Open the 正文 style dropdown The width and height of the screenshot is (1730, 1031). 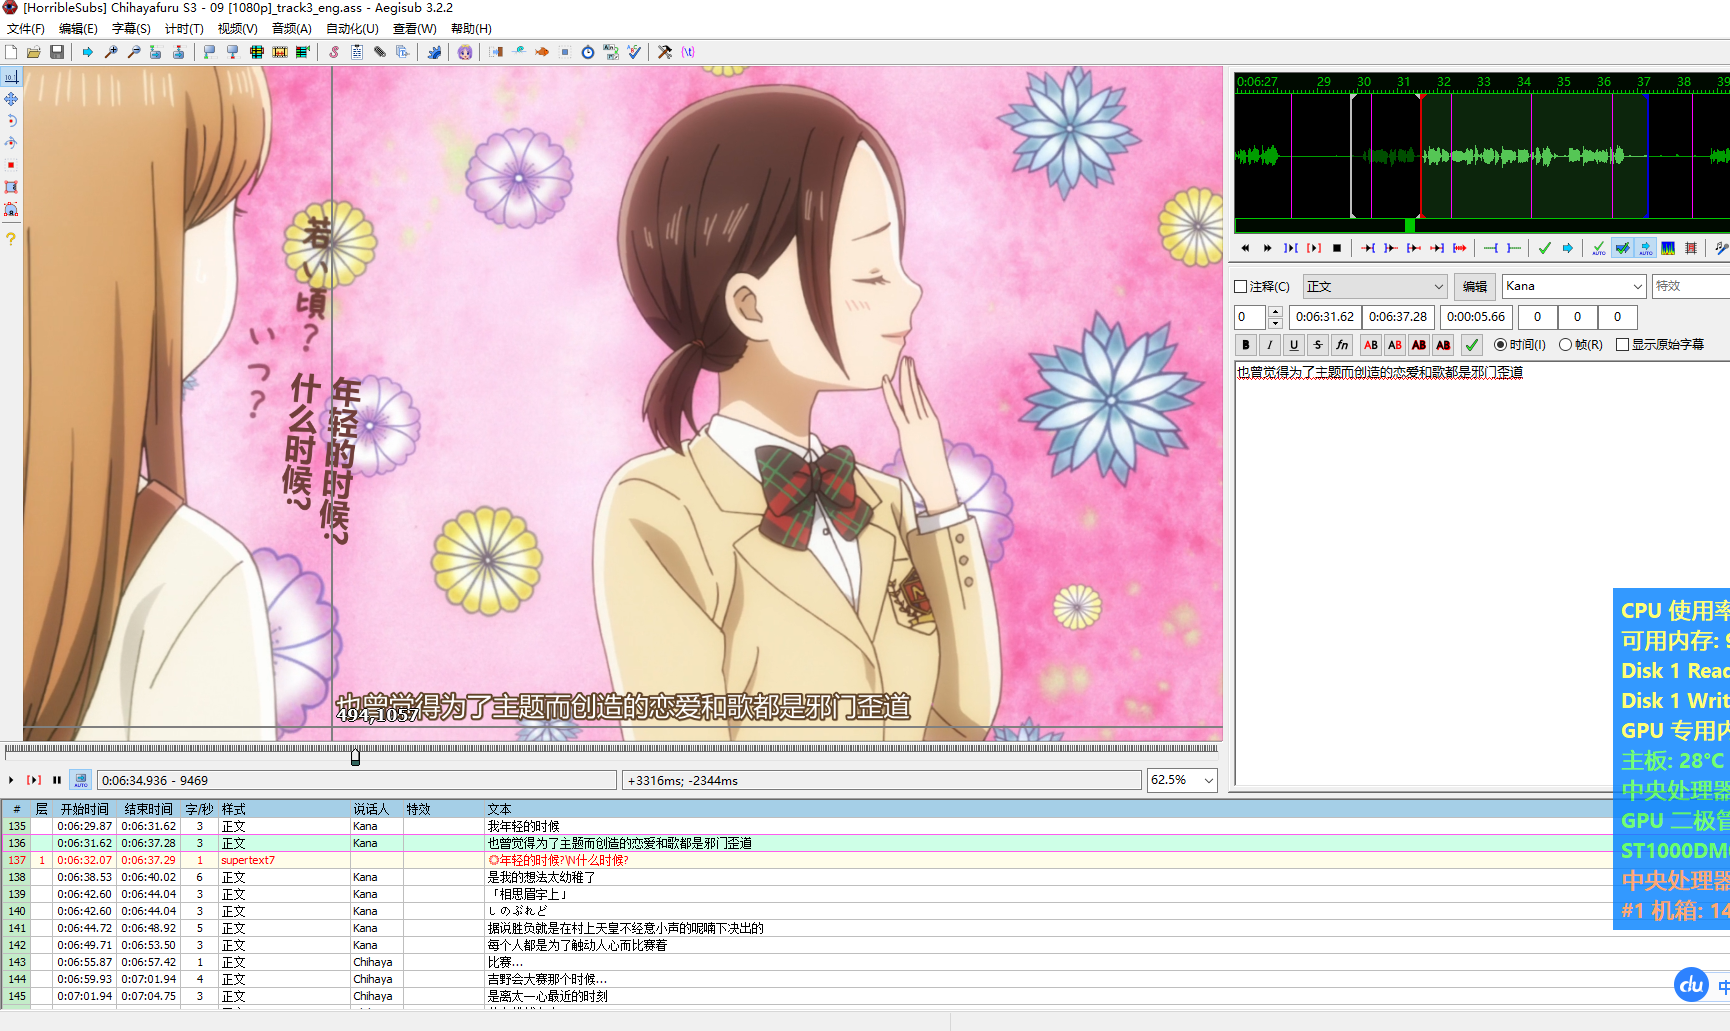pos(1375,286)
